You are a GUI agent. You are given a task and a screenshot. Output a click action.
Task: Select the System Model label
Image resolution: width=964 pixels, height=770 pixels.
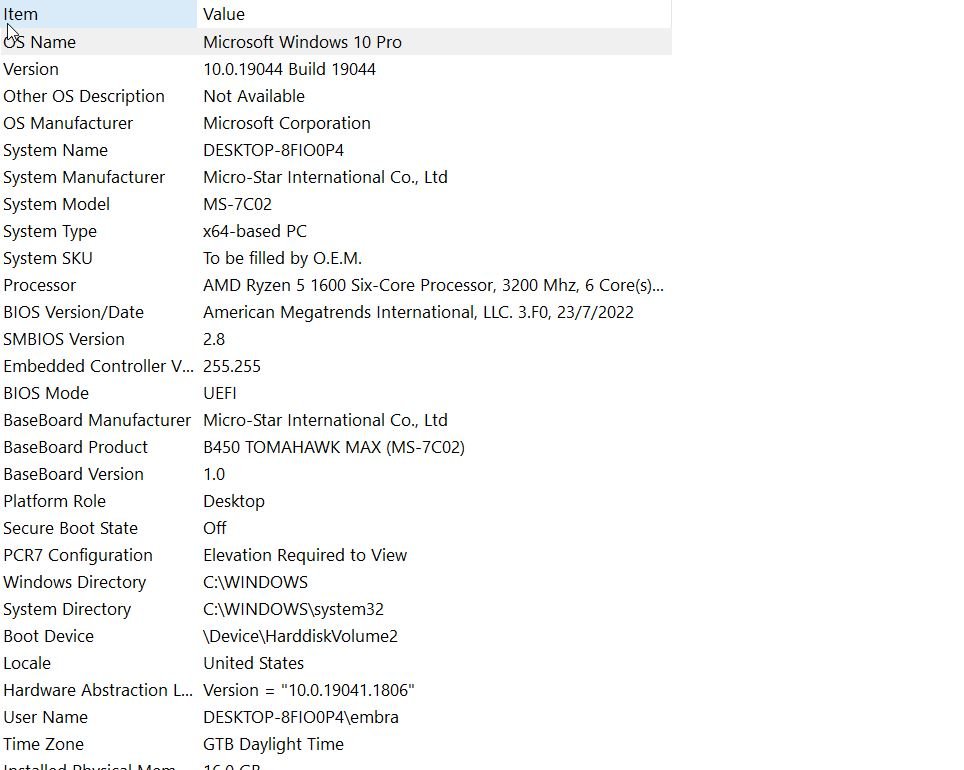point(57,204)
